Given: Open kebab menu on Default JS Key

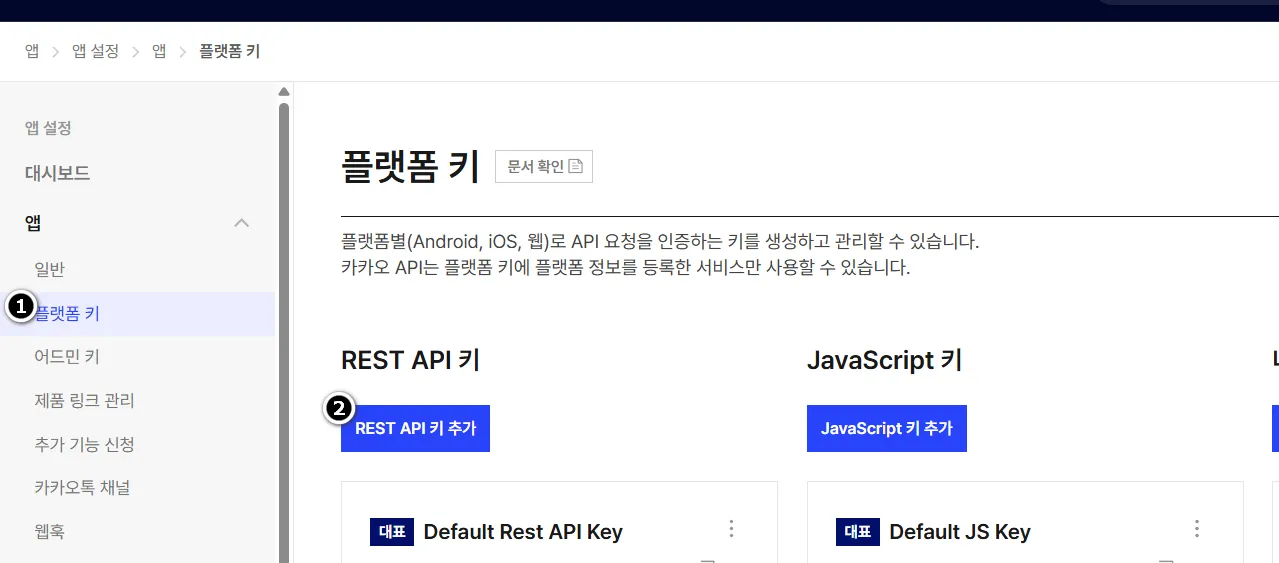Looking at the screenshot, I should pyautogui.click(x=1196, y=529).
